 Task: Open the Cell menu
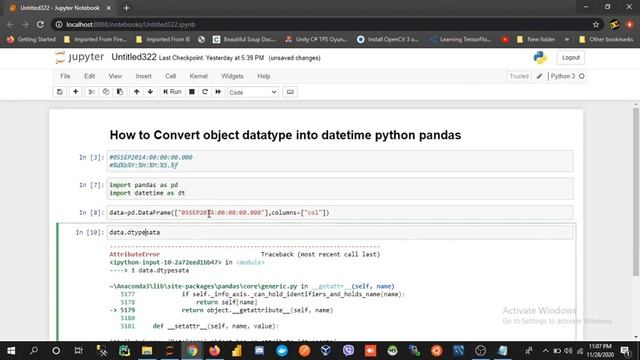[170, 76]
